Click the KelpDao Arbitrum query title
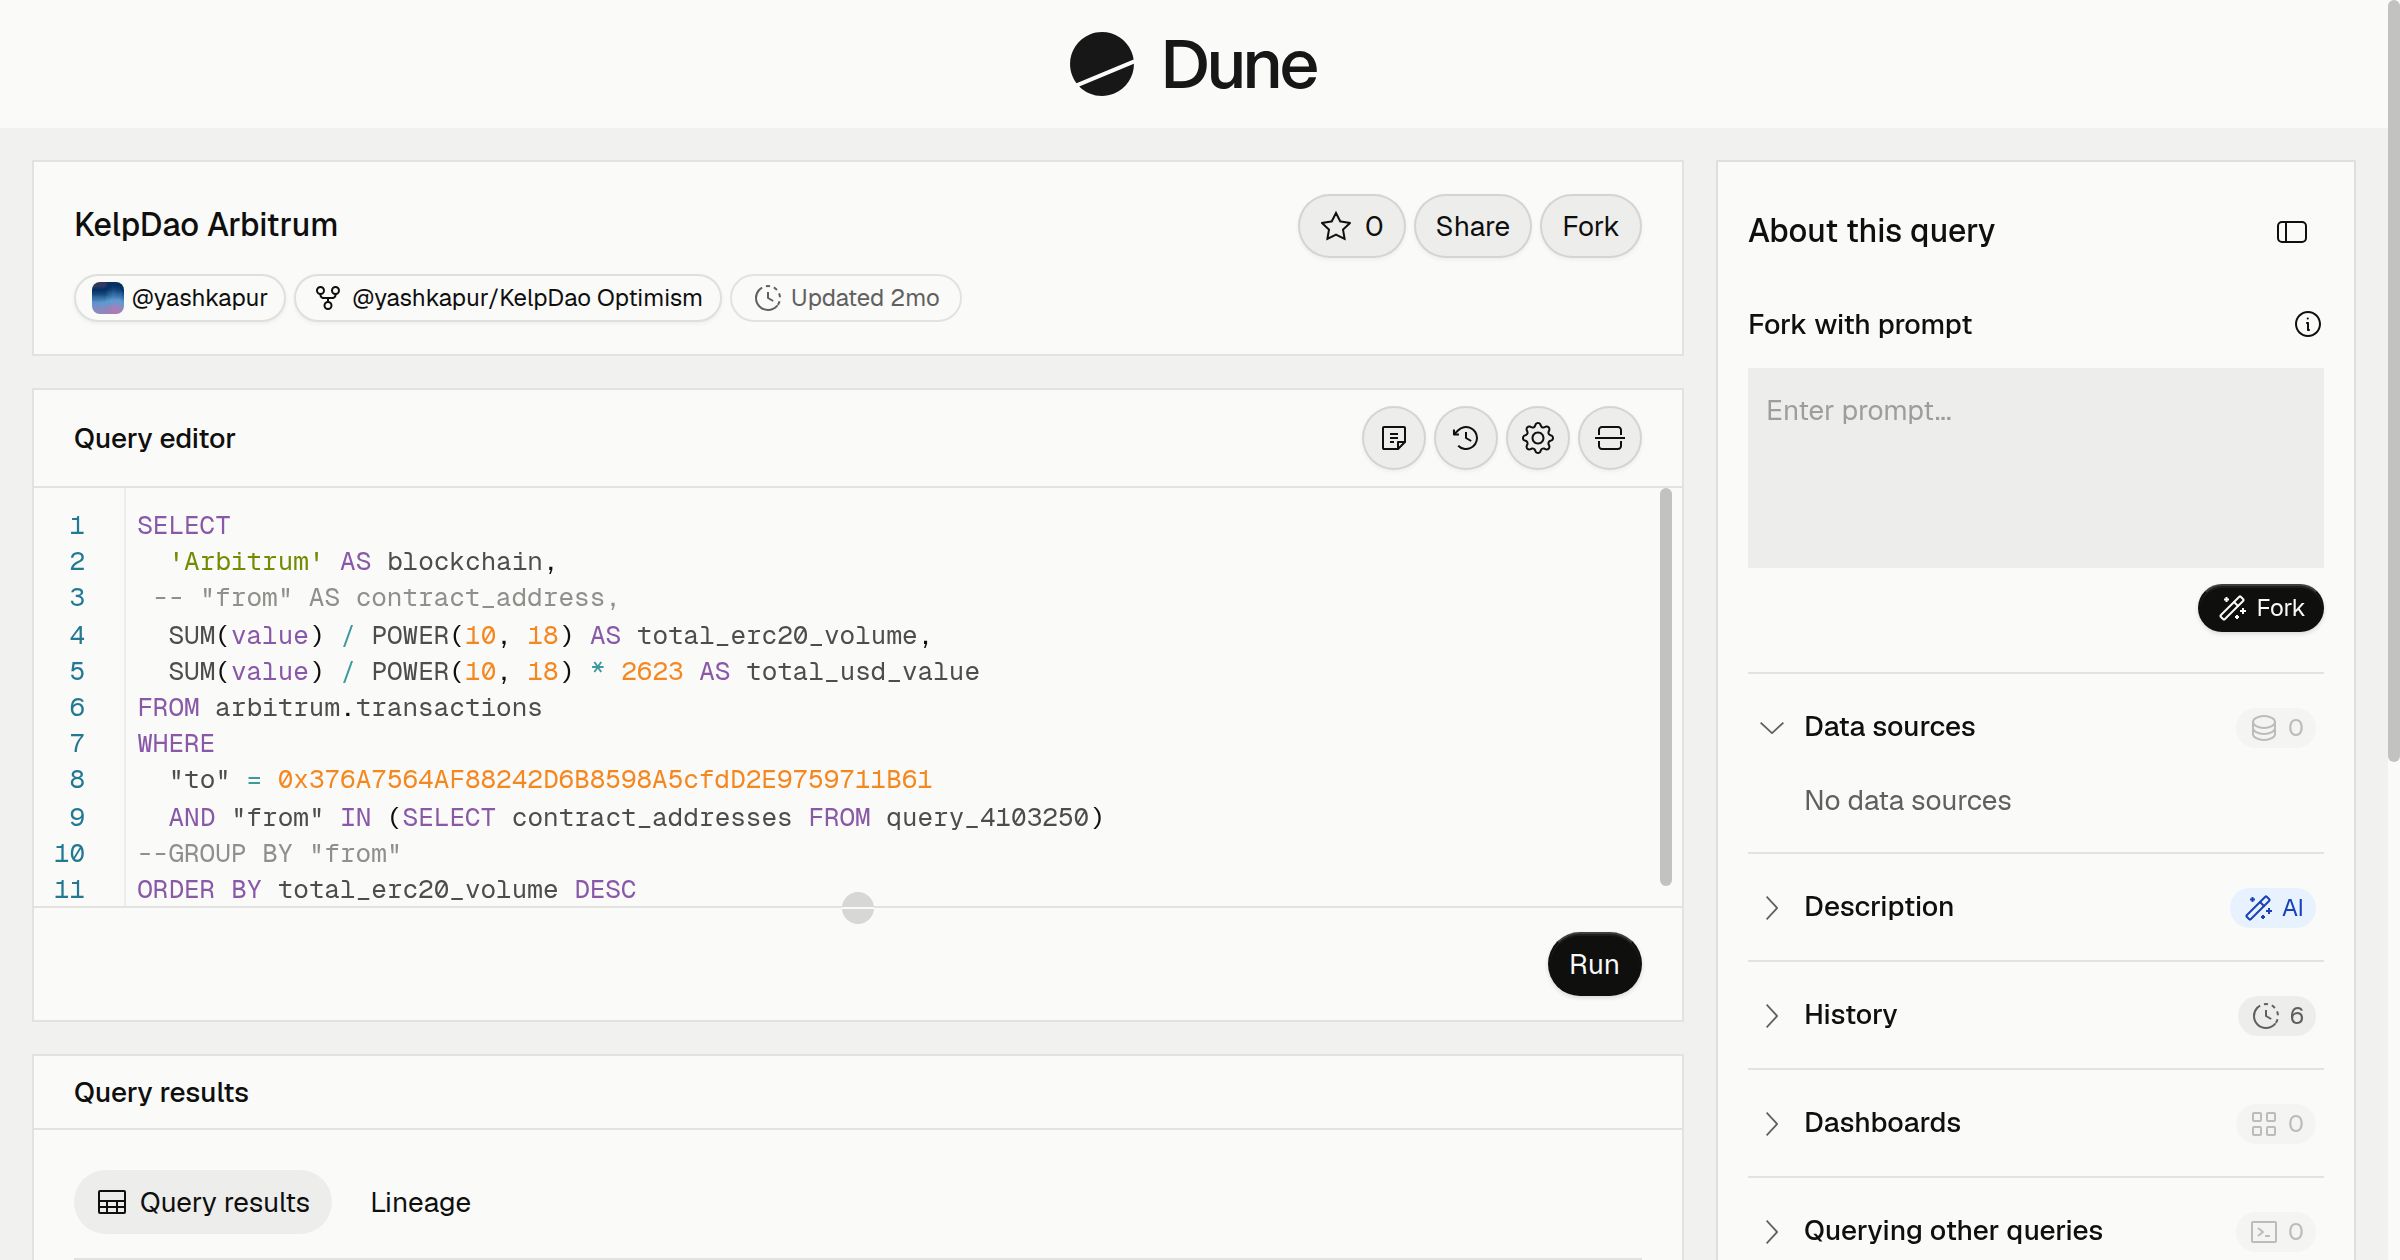 pos(206,224)
